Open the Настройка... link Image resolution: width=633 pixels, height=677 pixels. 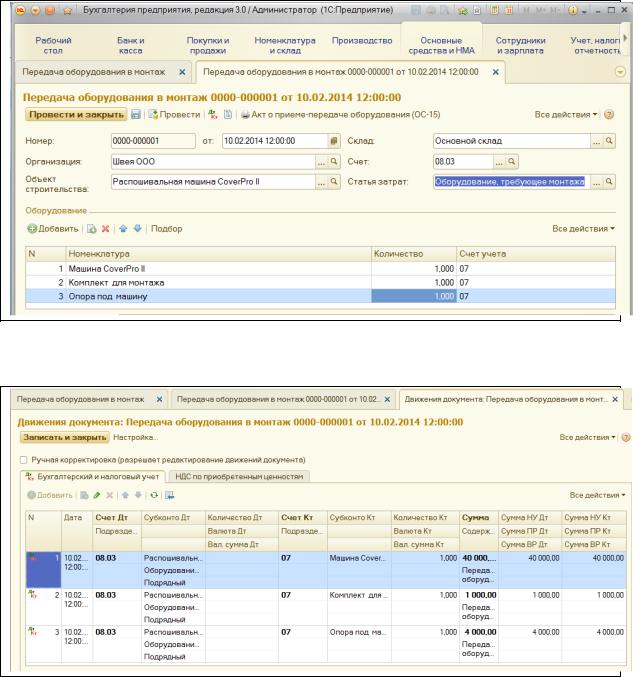pos(135,437)
